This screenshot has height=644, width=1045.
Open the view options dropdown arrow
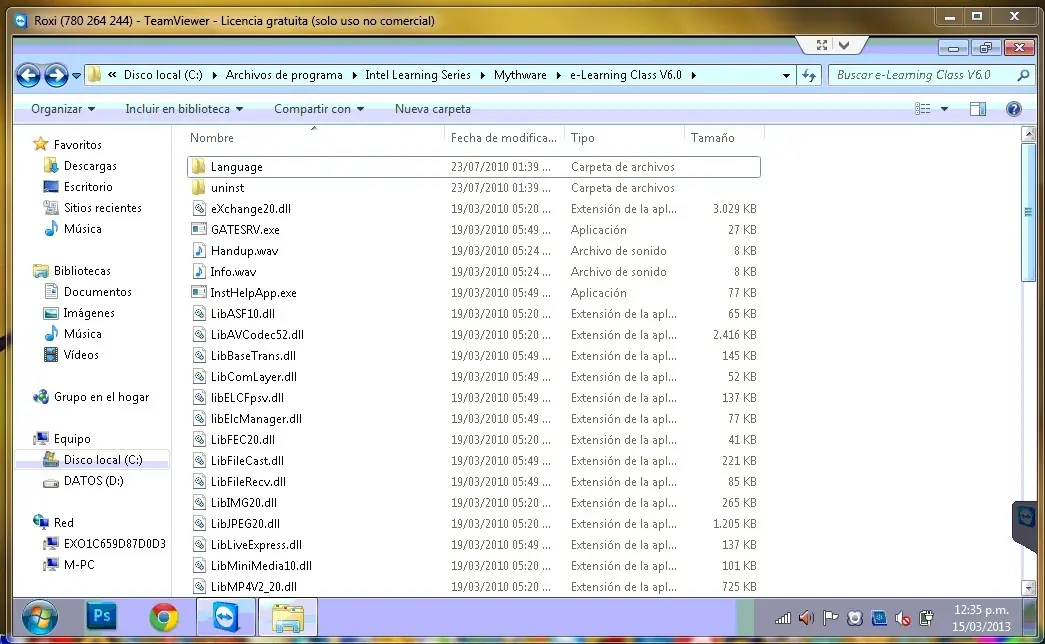[944, 109]
